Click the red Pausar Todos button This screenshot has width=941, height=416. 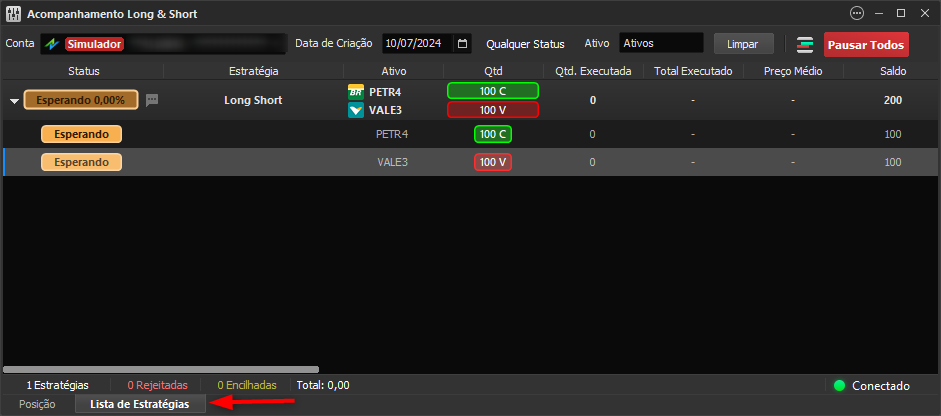[x=866, y=44]
